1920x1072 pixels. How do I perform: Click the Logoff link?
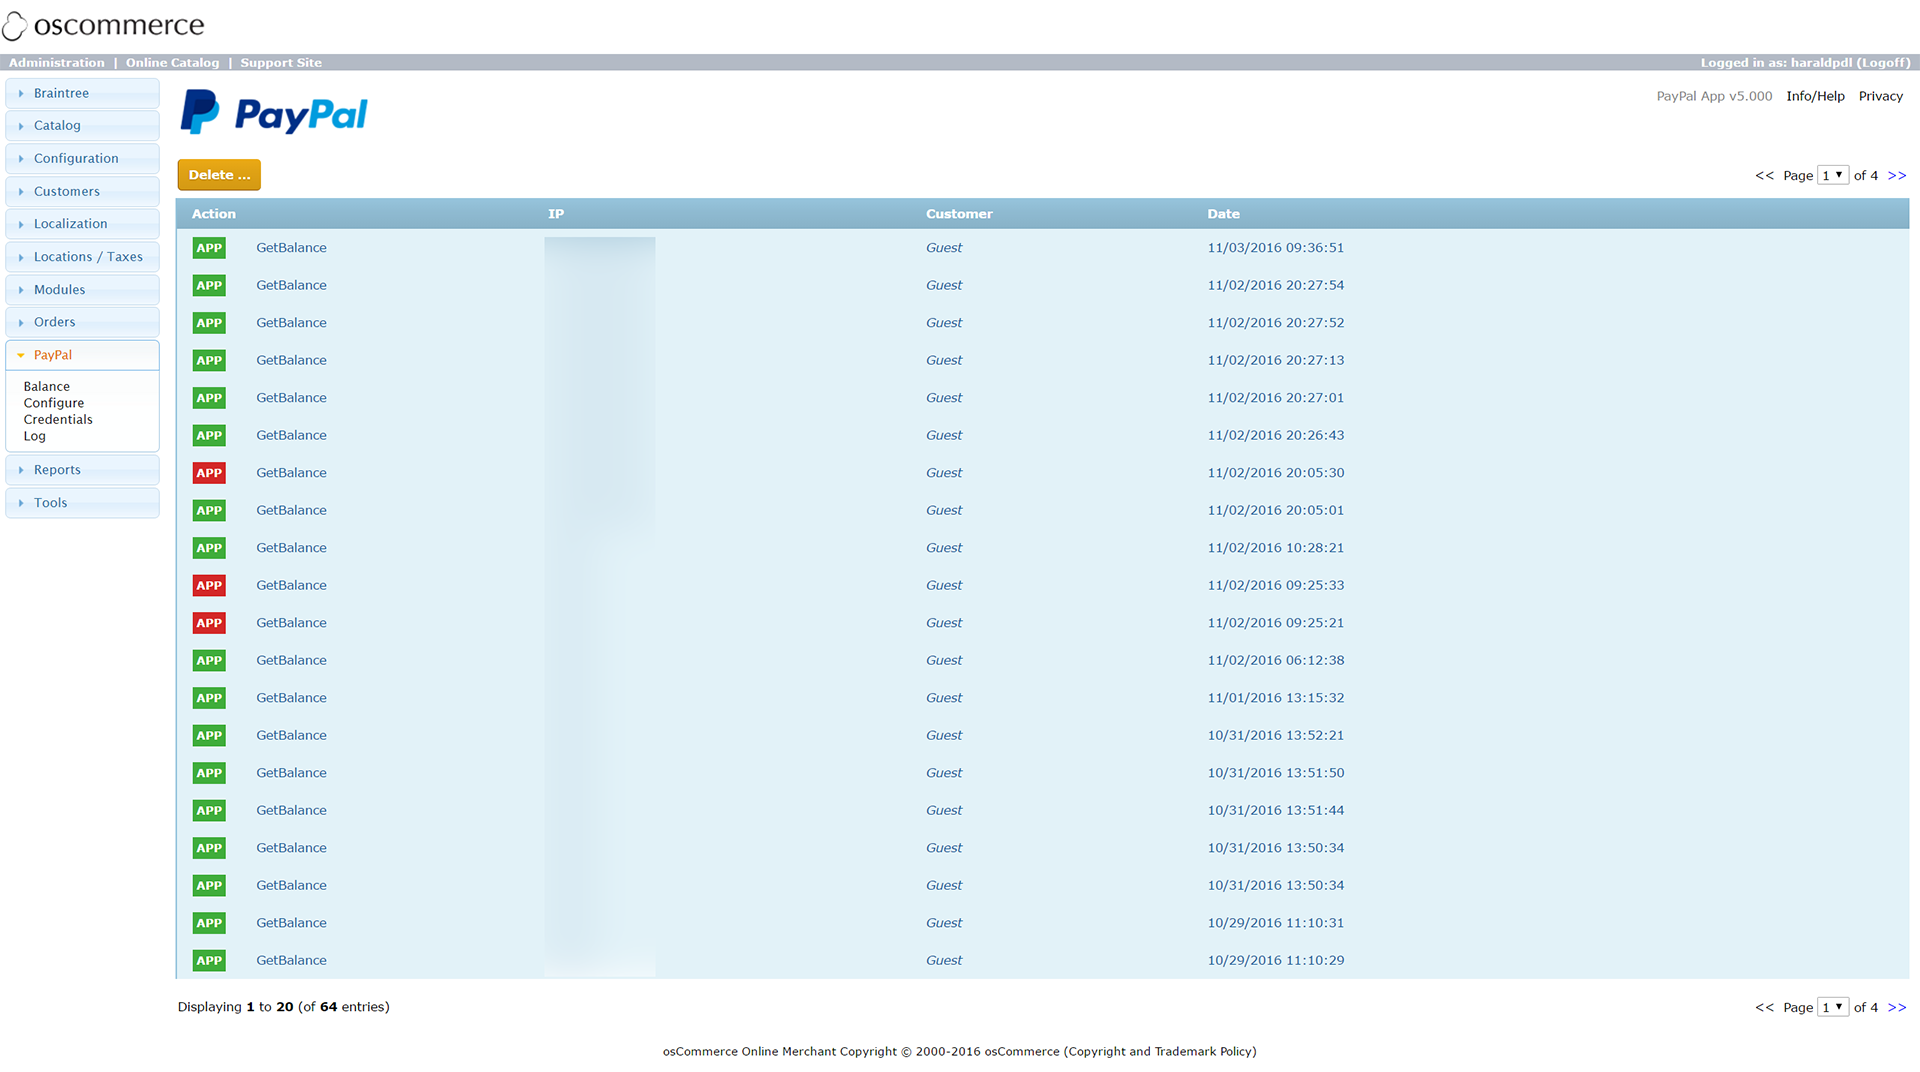click(1883, 63)
